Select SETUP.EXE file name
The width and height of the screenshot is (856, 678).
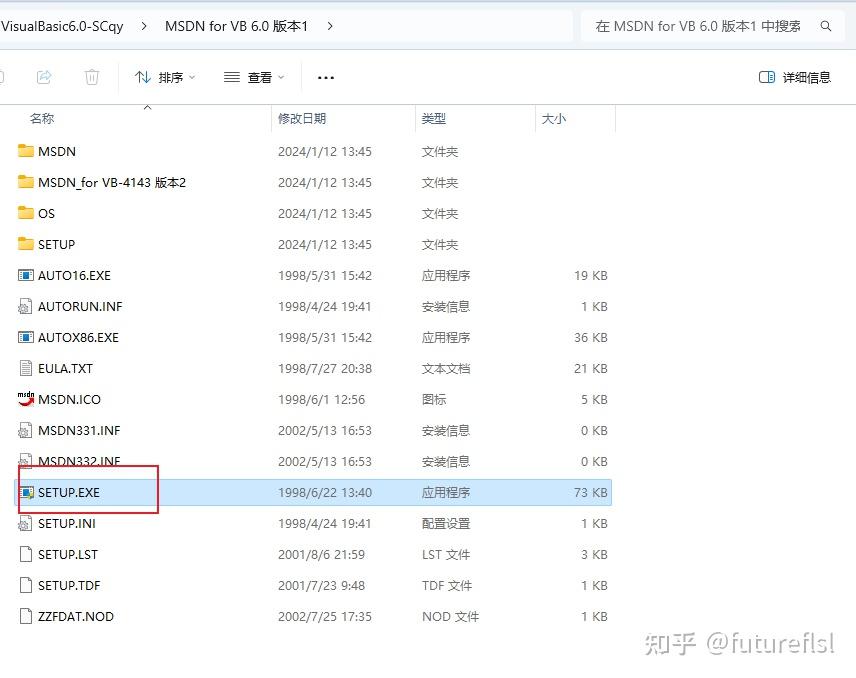coord(69,492)
